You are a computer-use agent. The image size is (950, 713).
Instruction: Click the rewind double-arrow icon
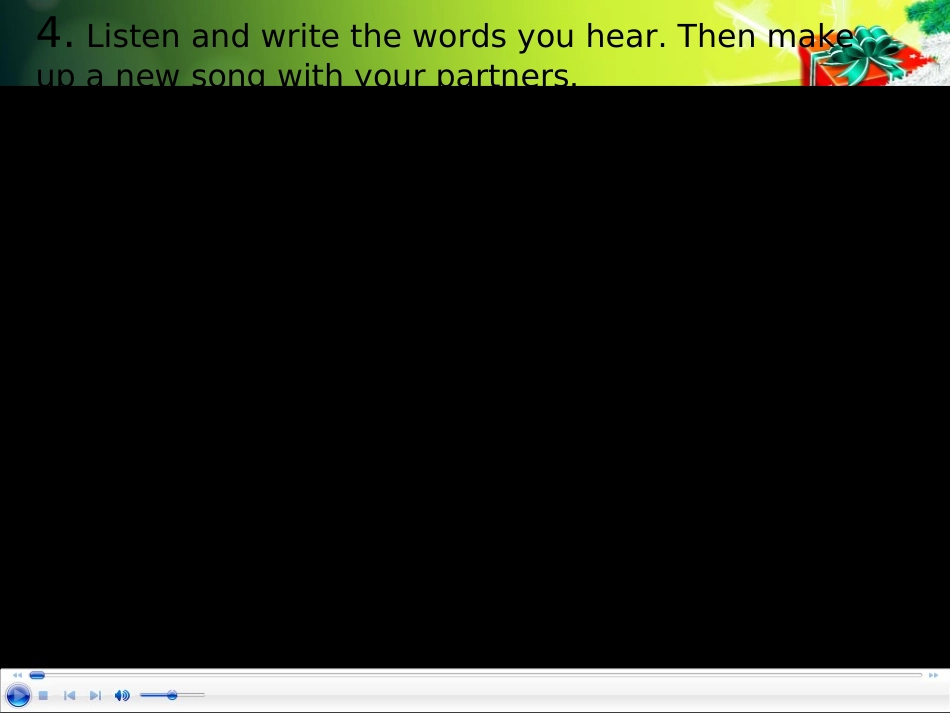click(17, 675)
